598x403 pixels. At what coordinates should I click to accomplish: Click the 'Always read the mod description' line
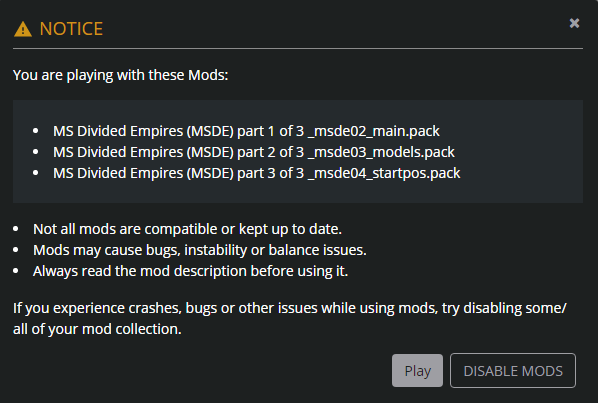tap(190, 271)
